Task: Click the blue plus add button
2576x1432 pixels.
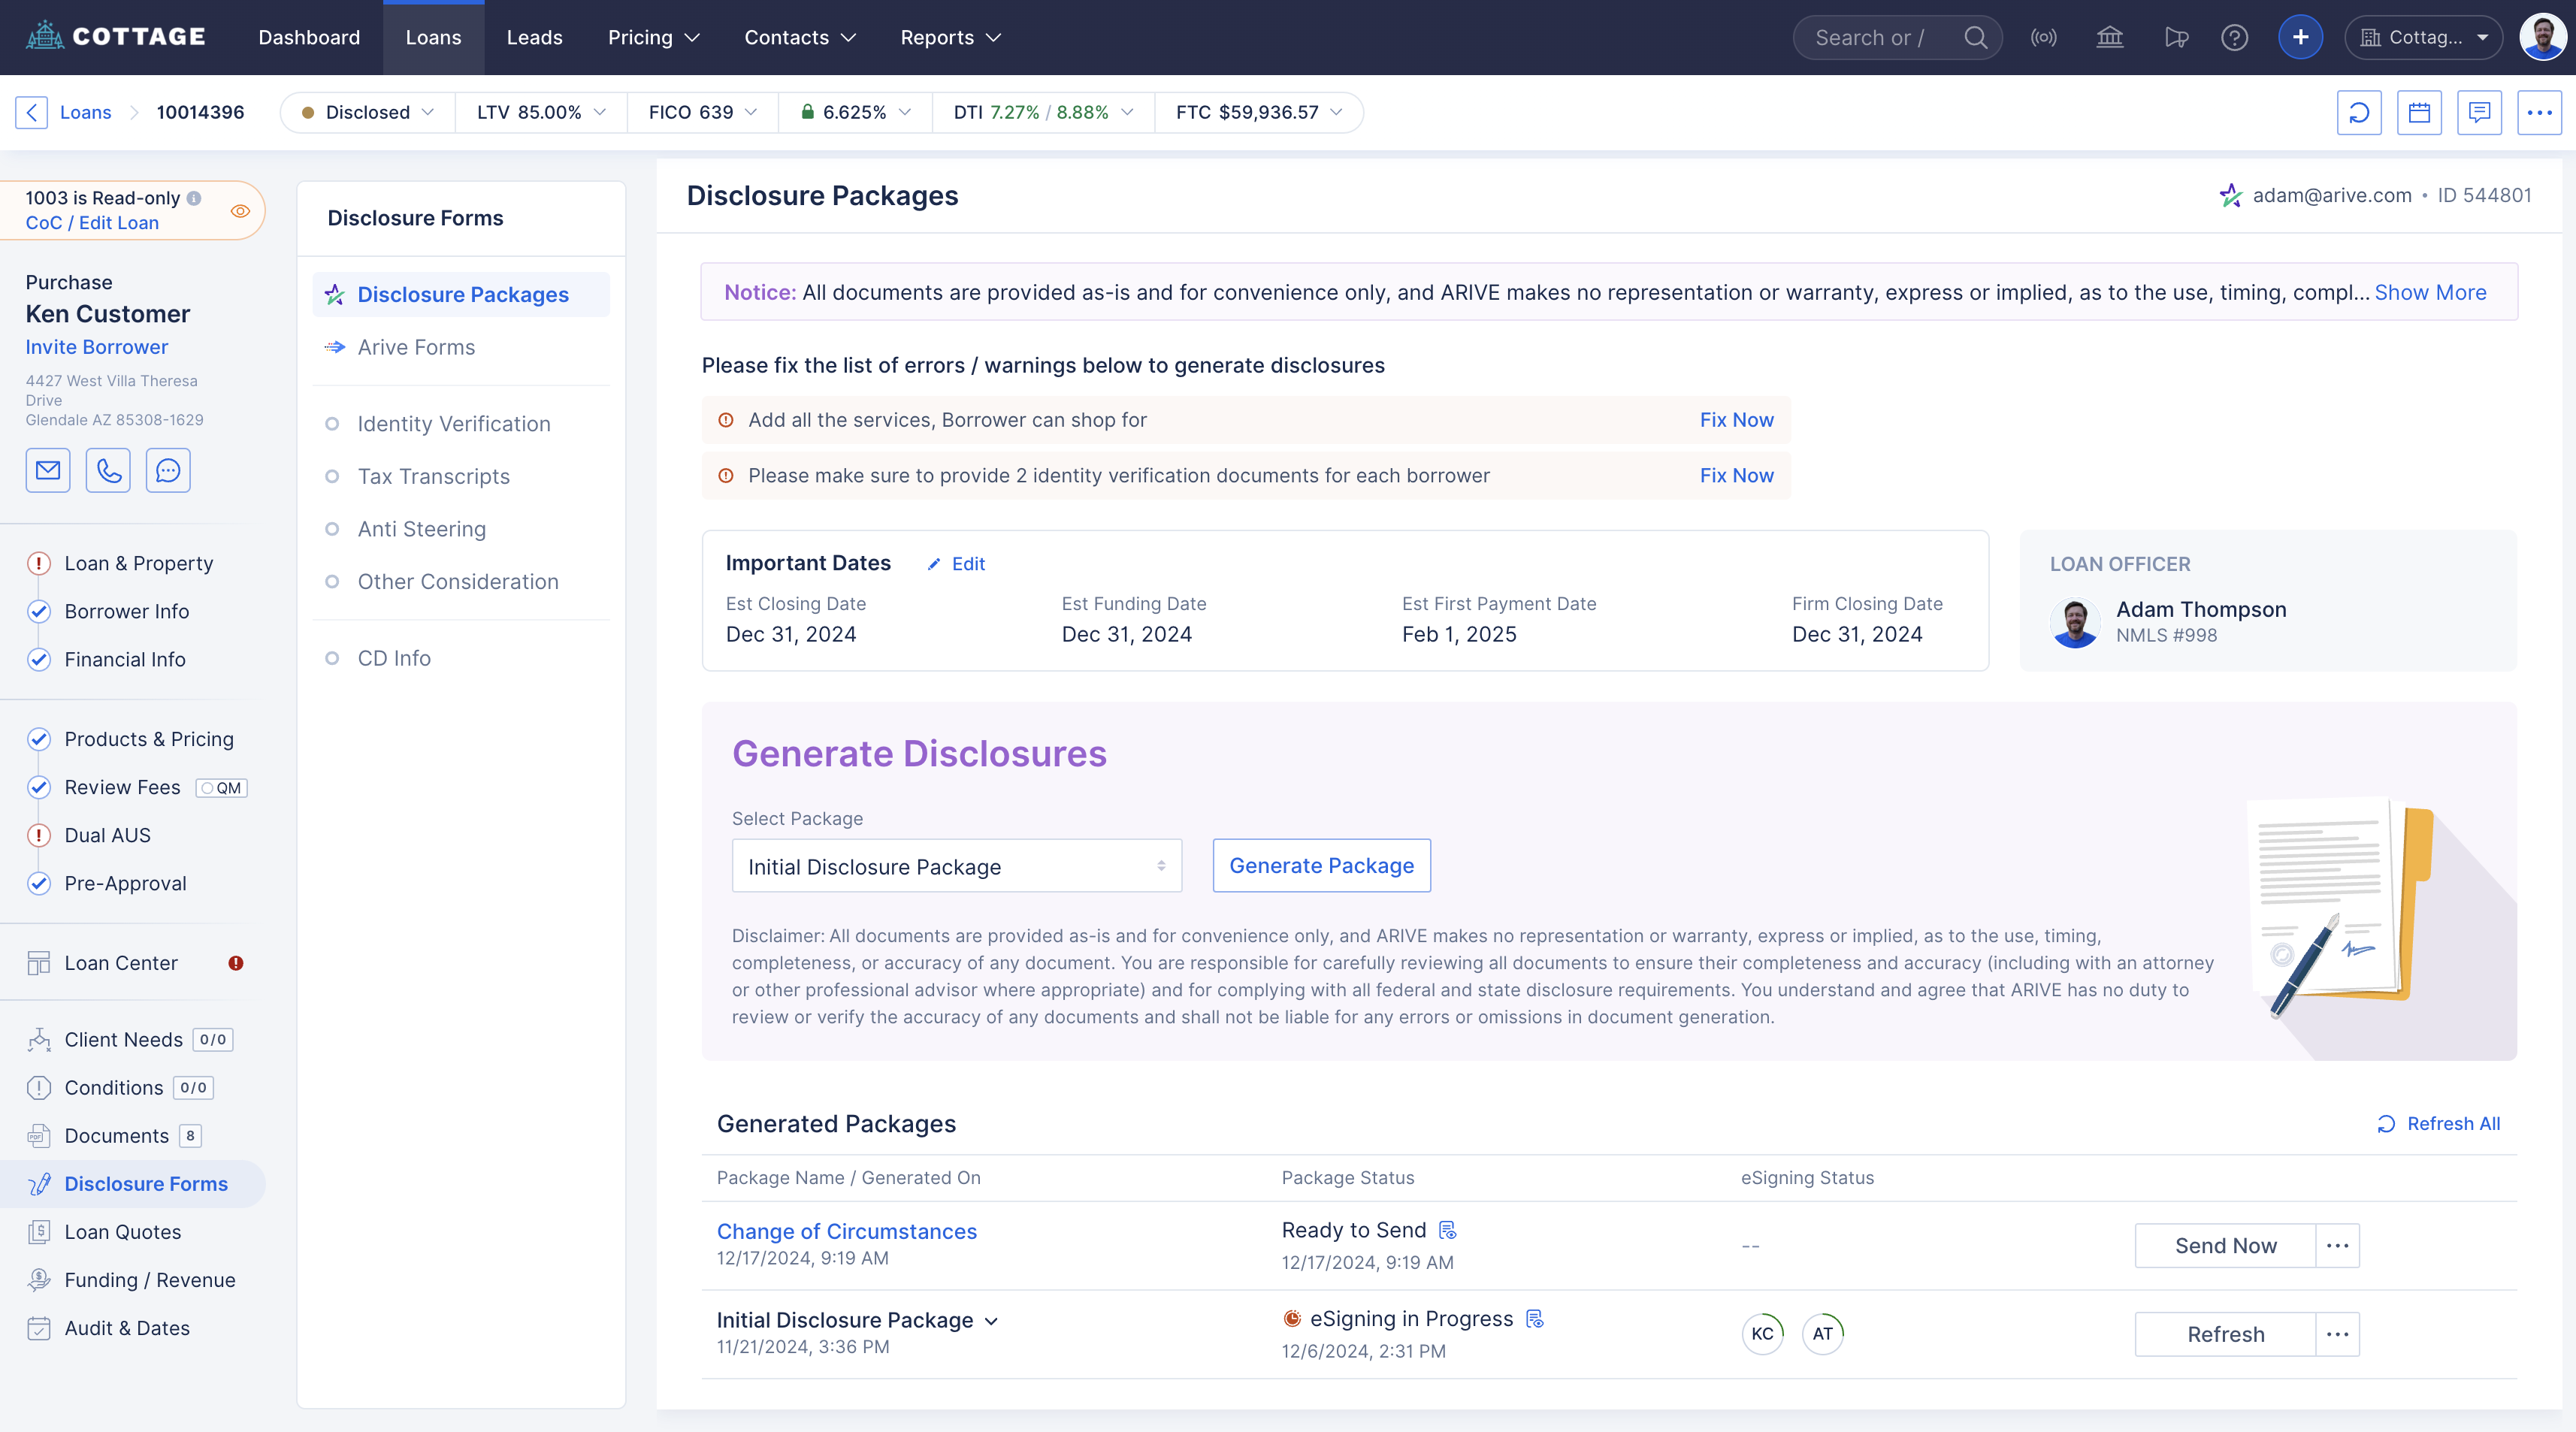Action: pyautogui.click(x=2300, y=37)
